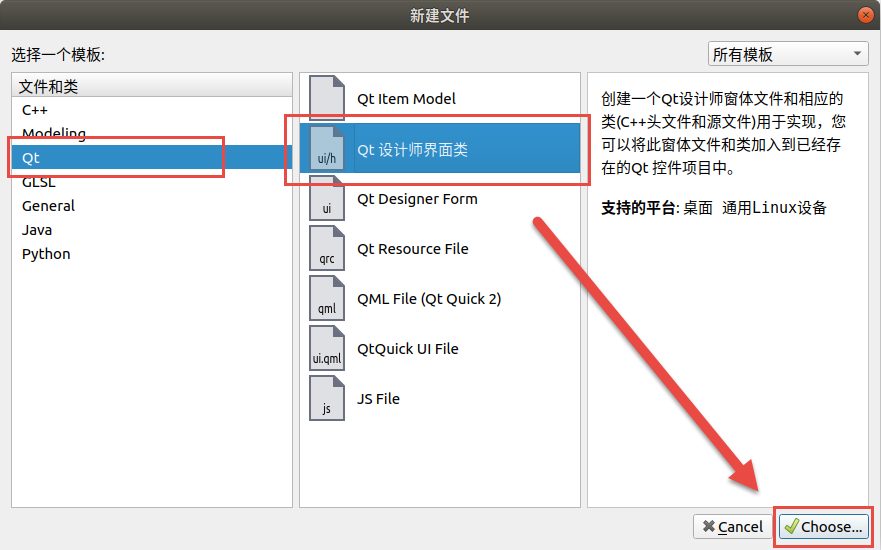Select the General category
This screenshot has width=881, height=550.
point(152,206)
